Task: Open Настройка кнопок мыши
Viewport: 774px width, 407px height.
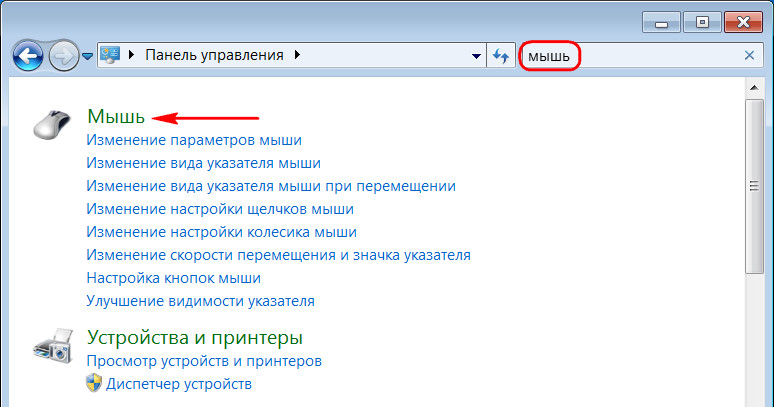Action: (173, 278)
